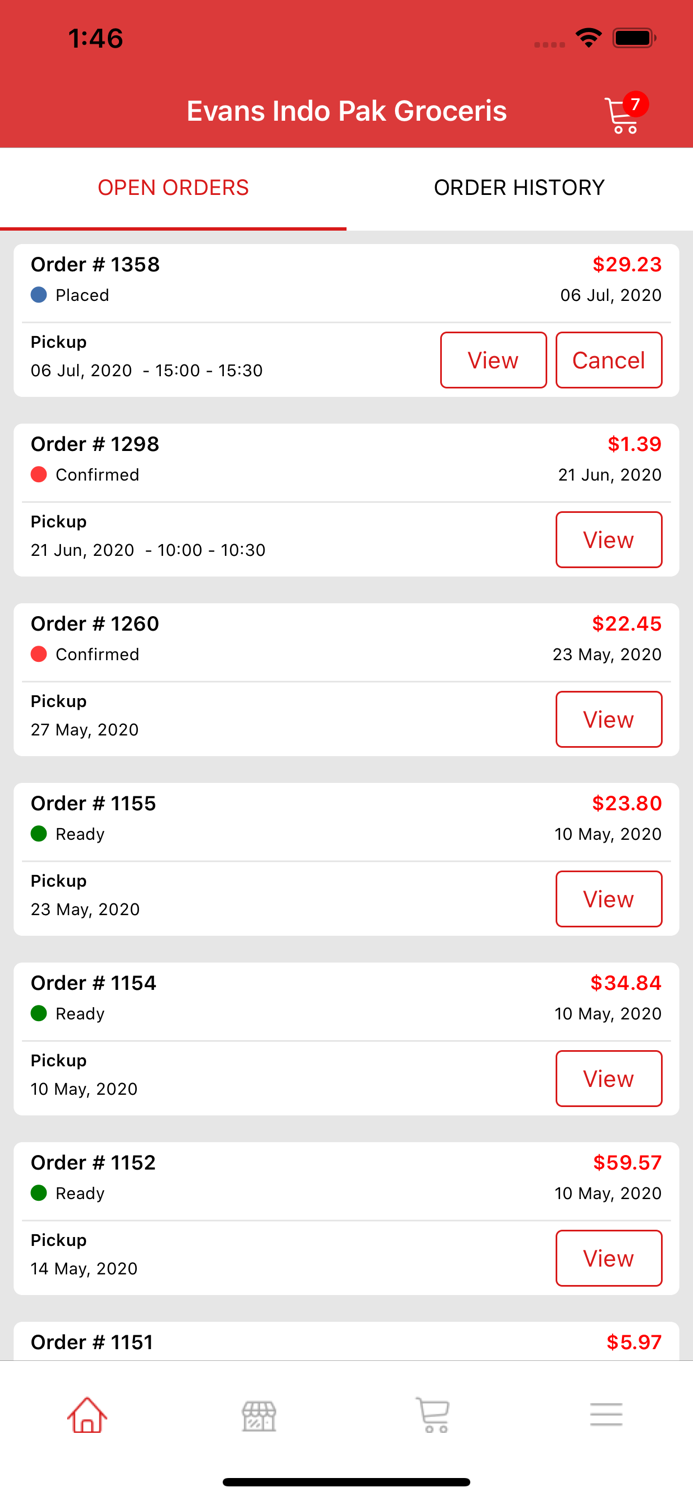Open the hamburger menu icon
This screenshot has height=1500, width=693.
pyautogui.click(x=606, y=1415)
